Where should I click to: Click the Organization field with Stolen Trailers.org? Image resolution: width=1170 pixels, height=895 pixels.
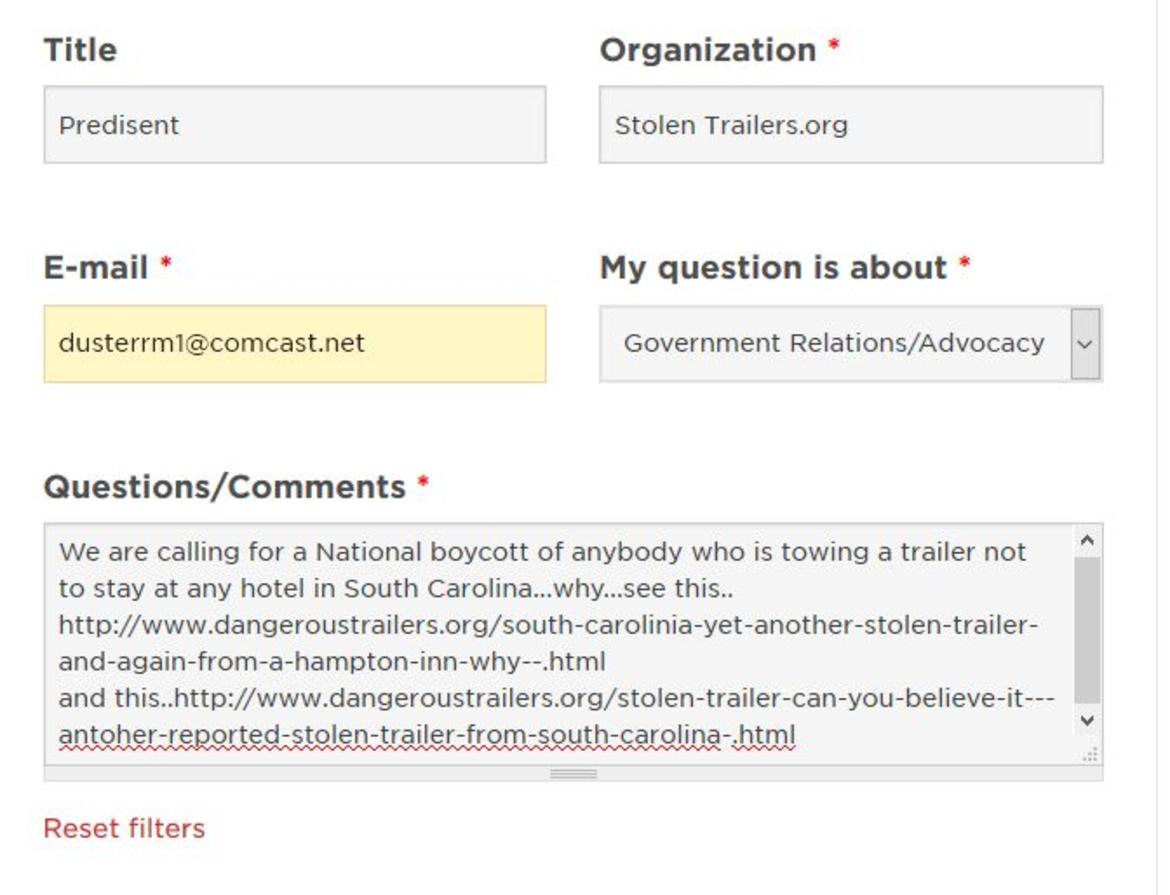851,125
